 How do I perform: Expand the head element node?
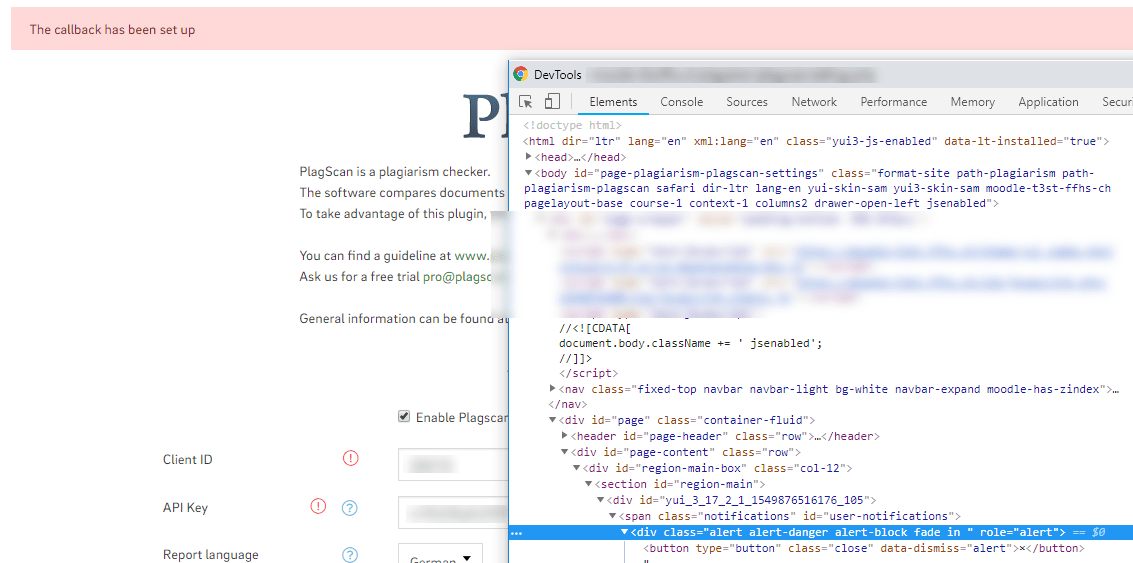[x=529, y=157]
